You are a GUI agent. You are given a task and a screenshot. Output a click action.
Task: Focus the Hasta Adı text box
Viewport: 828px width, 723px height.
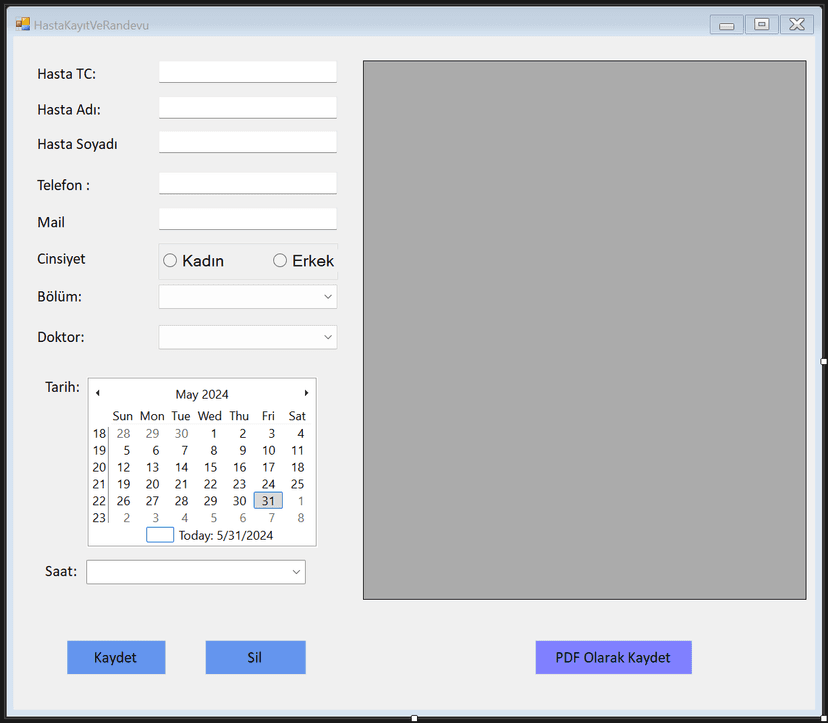[x=248, y=108]
